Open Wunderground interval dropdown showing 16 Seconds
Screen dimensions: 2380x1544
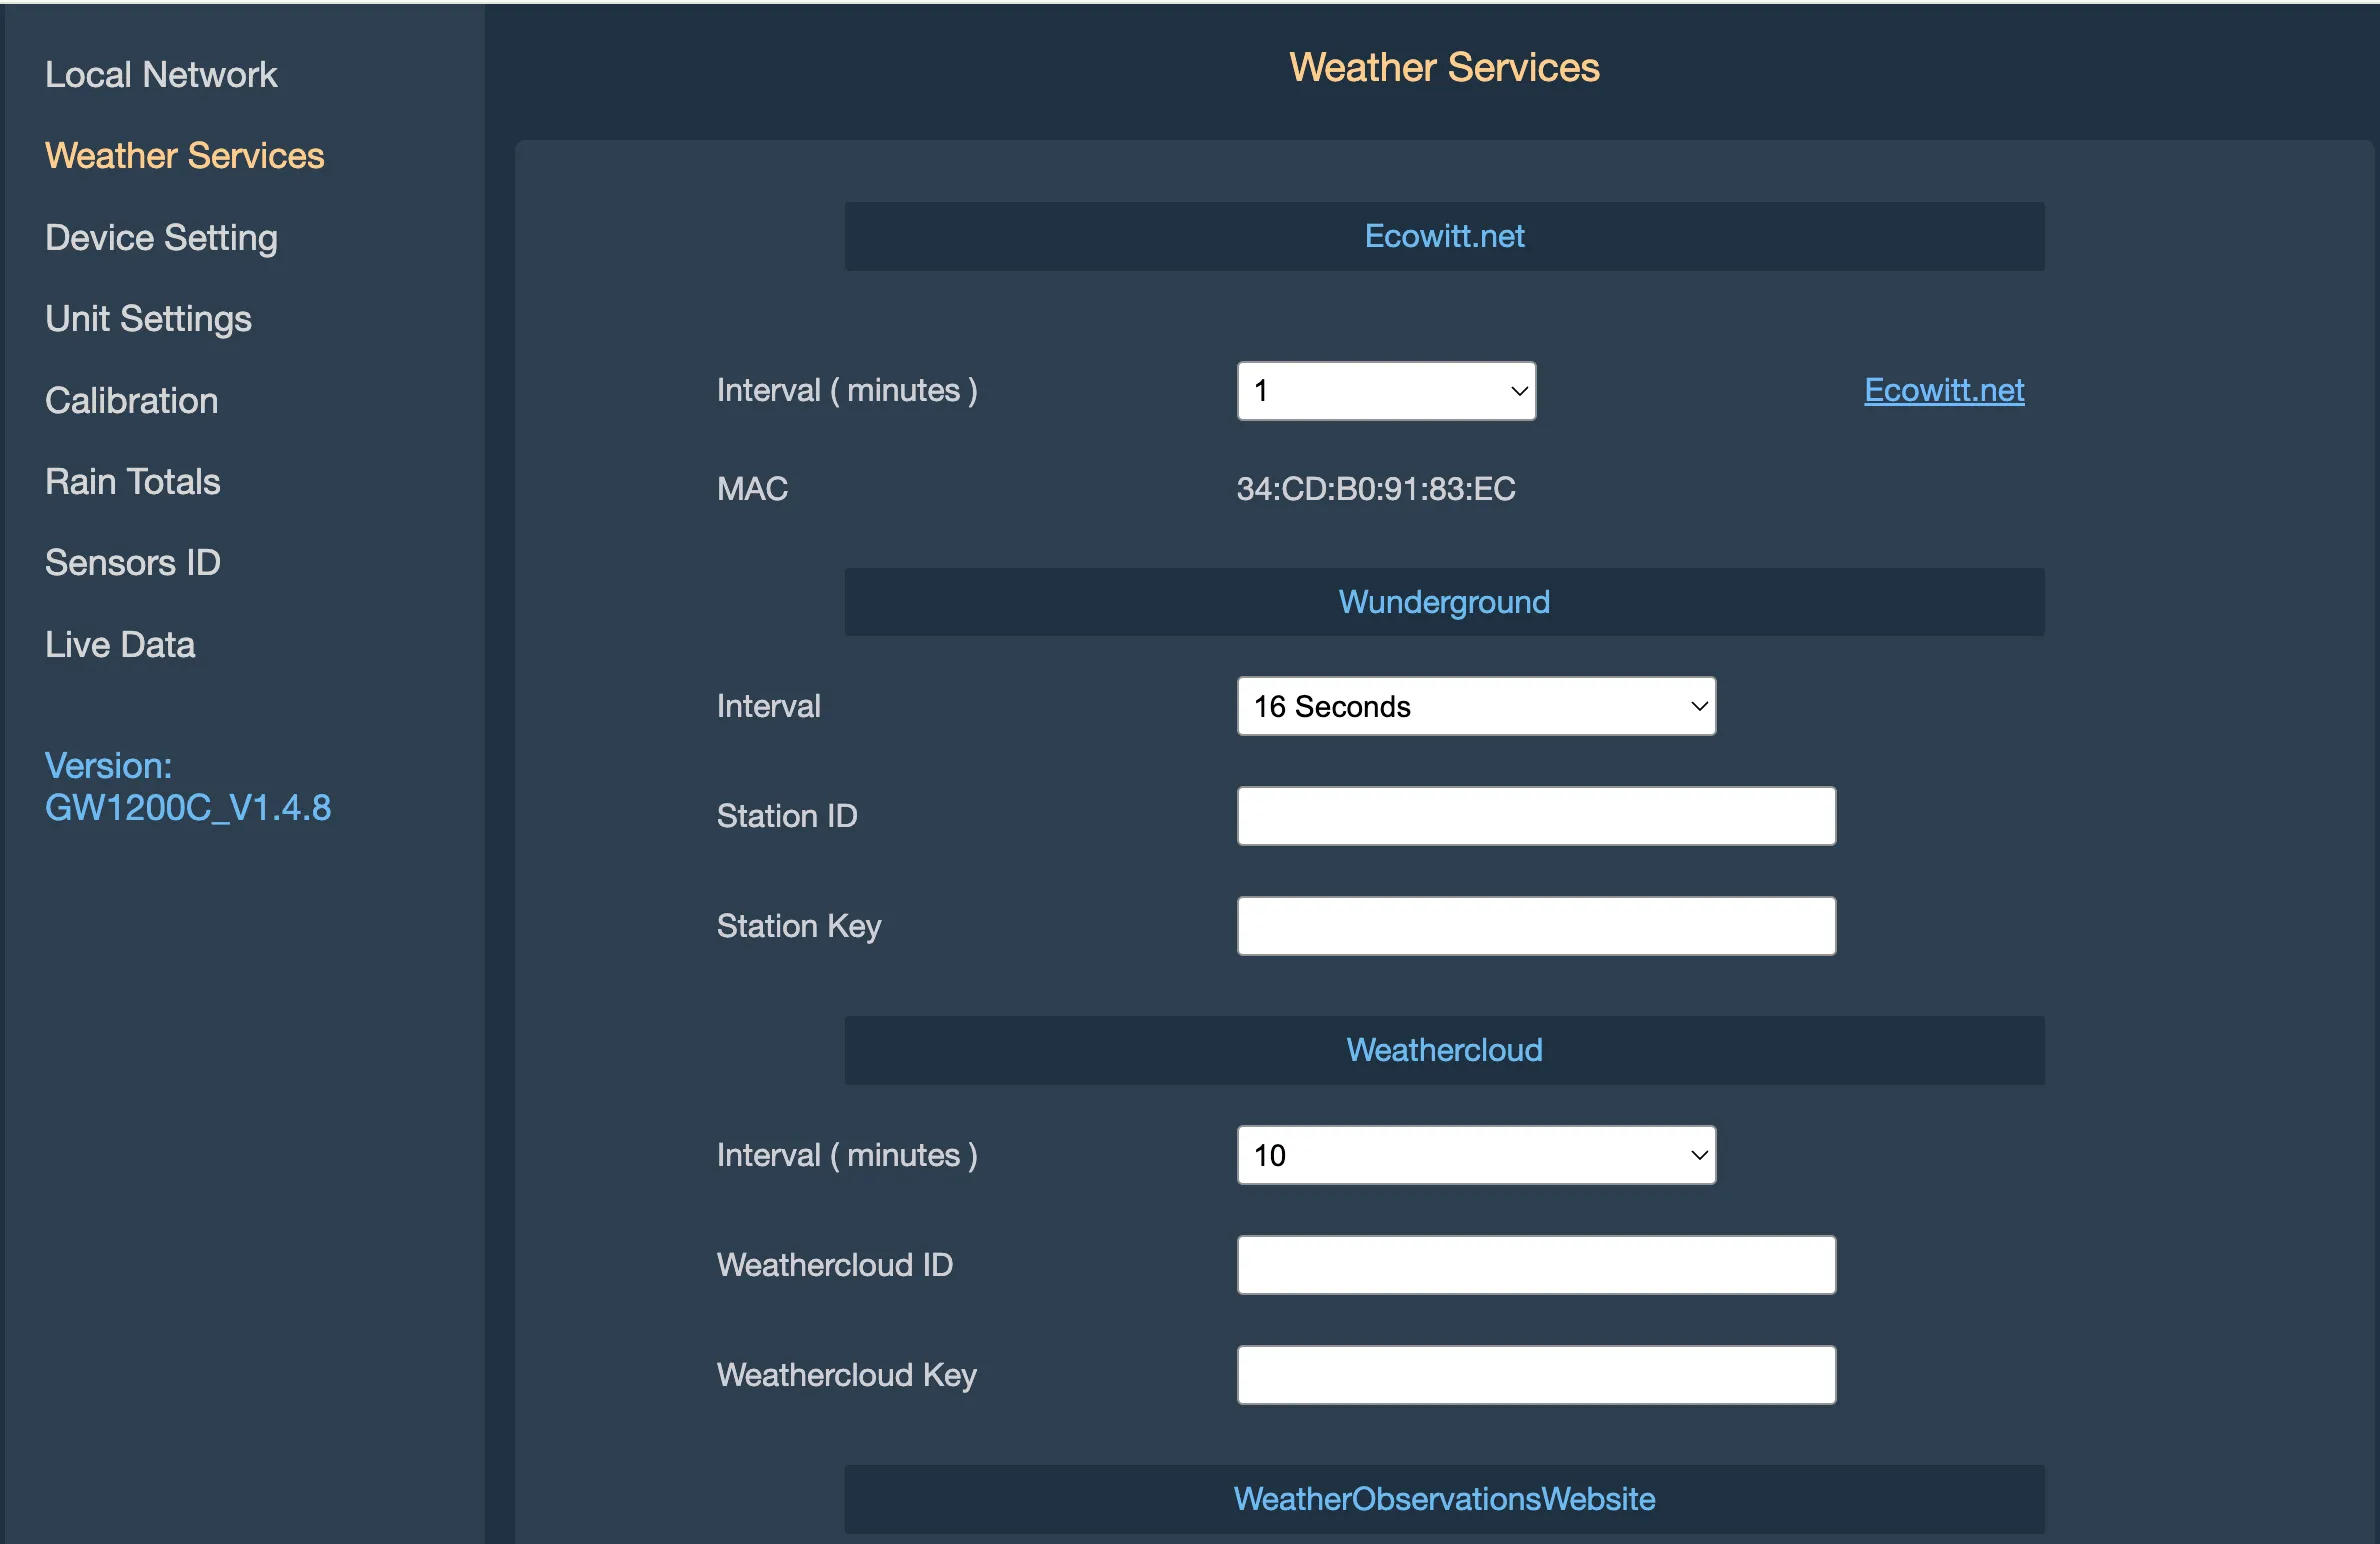(1476, 707)
